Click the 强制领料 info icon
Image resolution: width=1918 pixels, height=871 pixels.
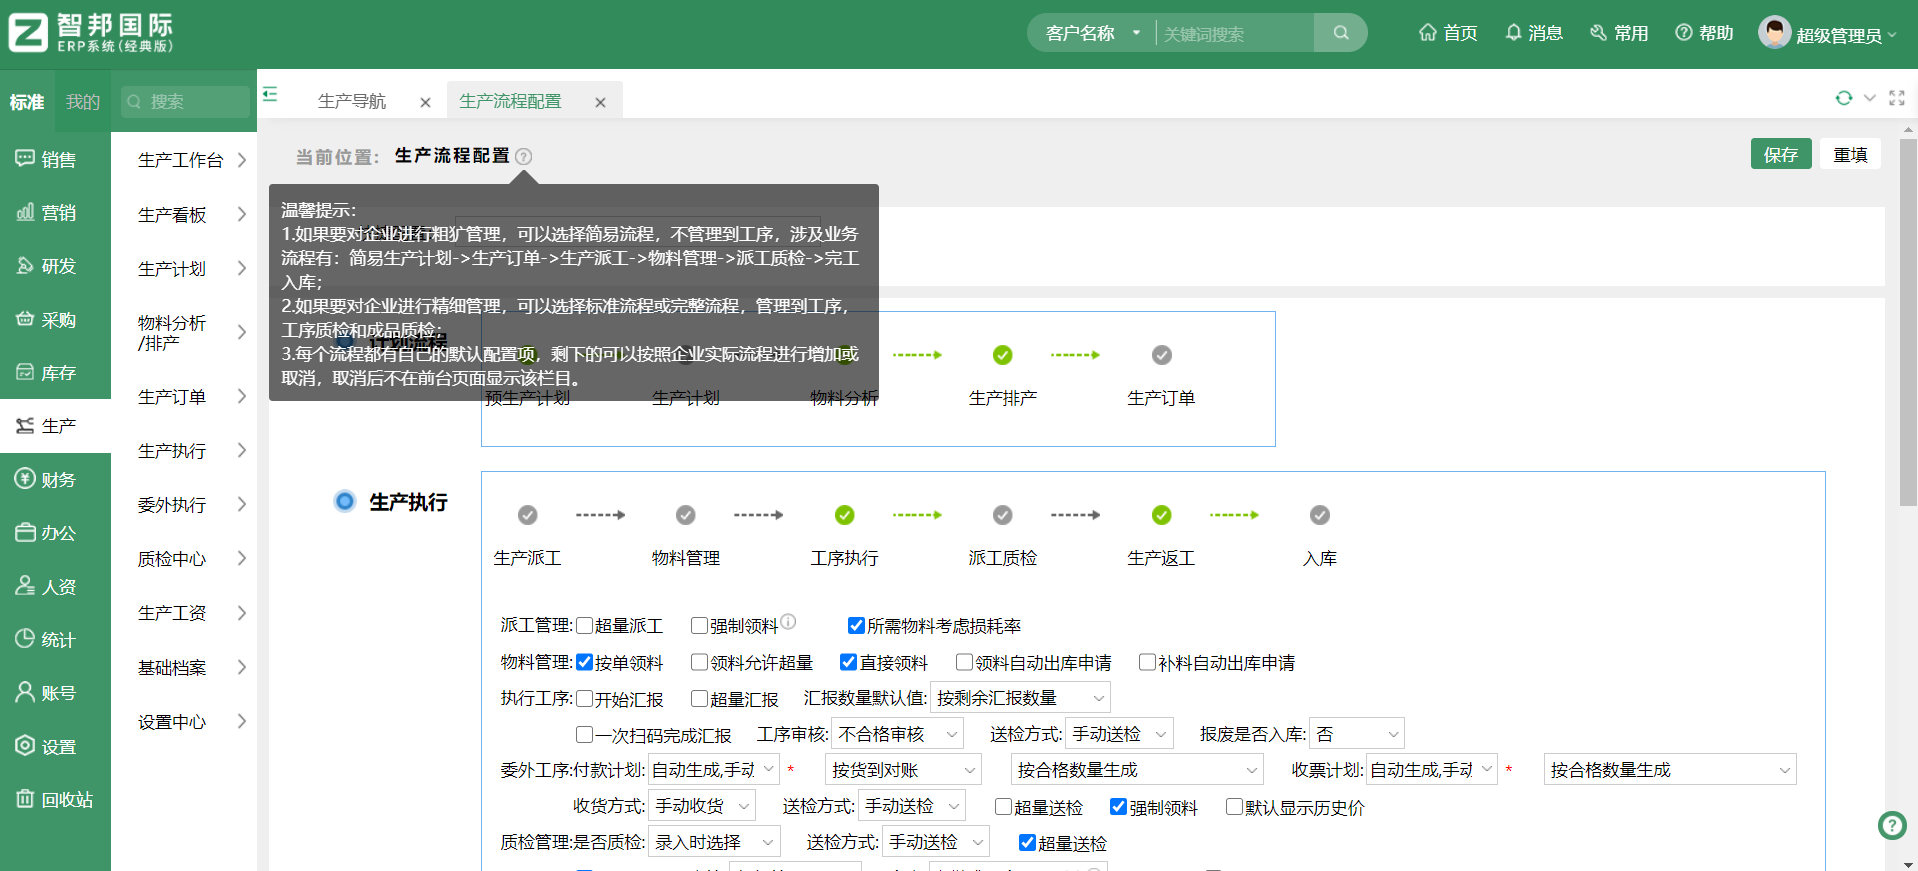788,622
